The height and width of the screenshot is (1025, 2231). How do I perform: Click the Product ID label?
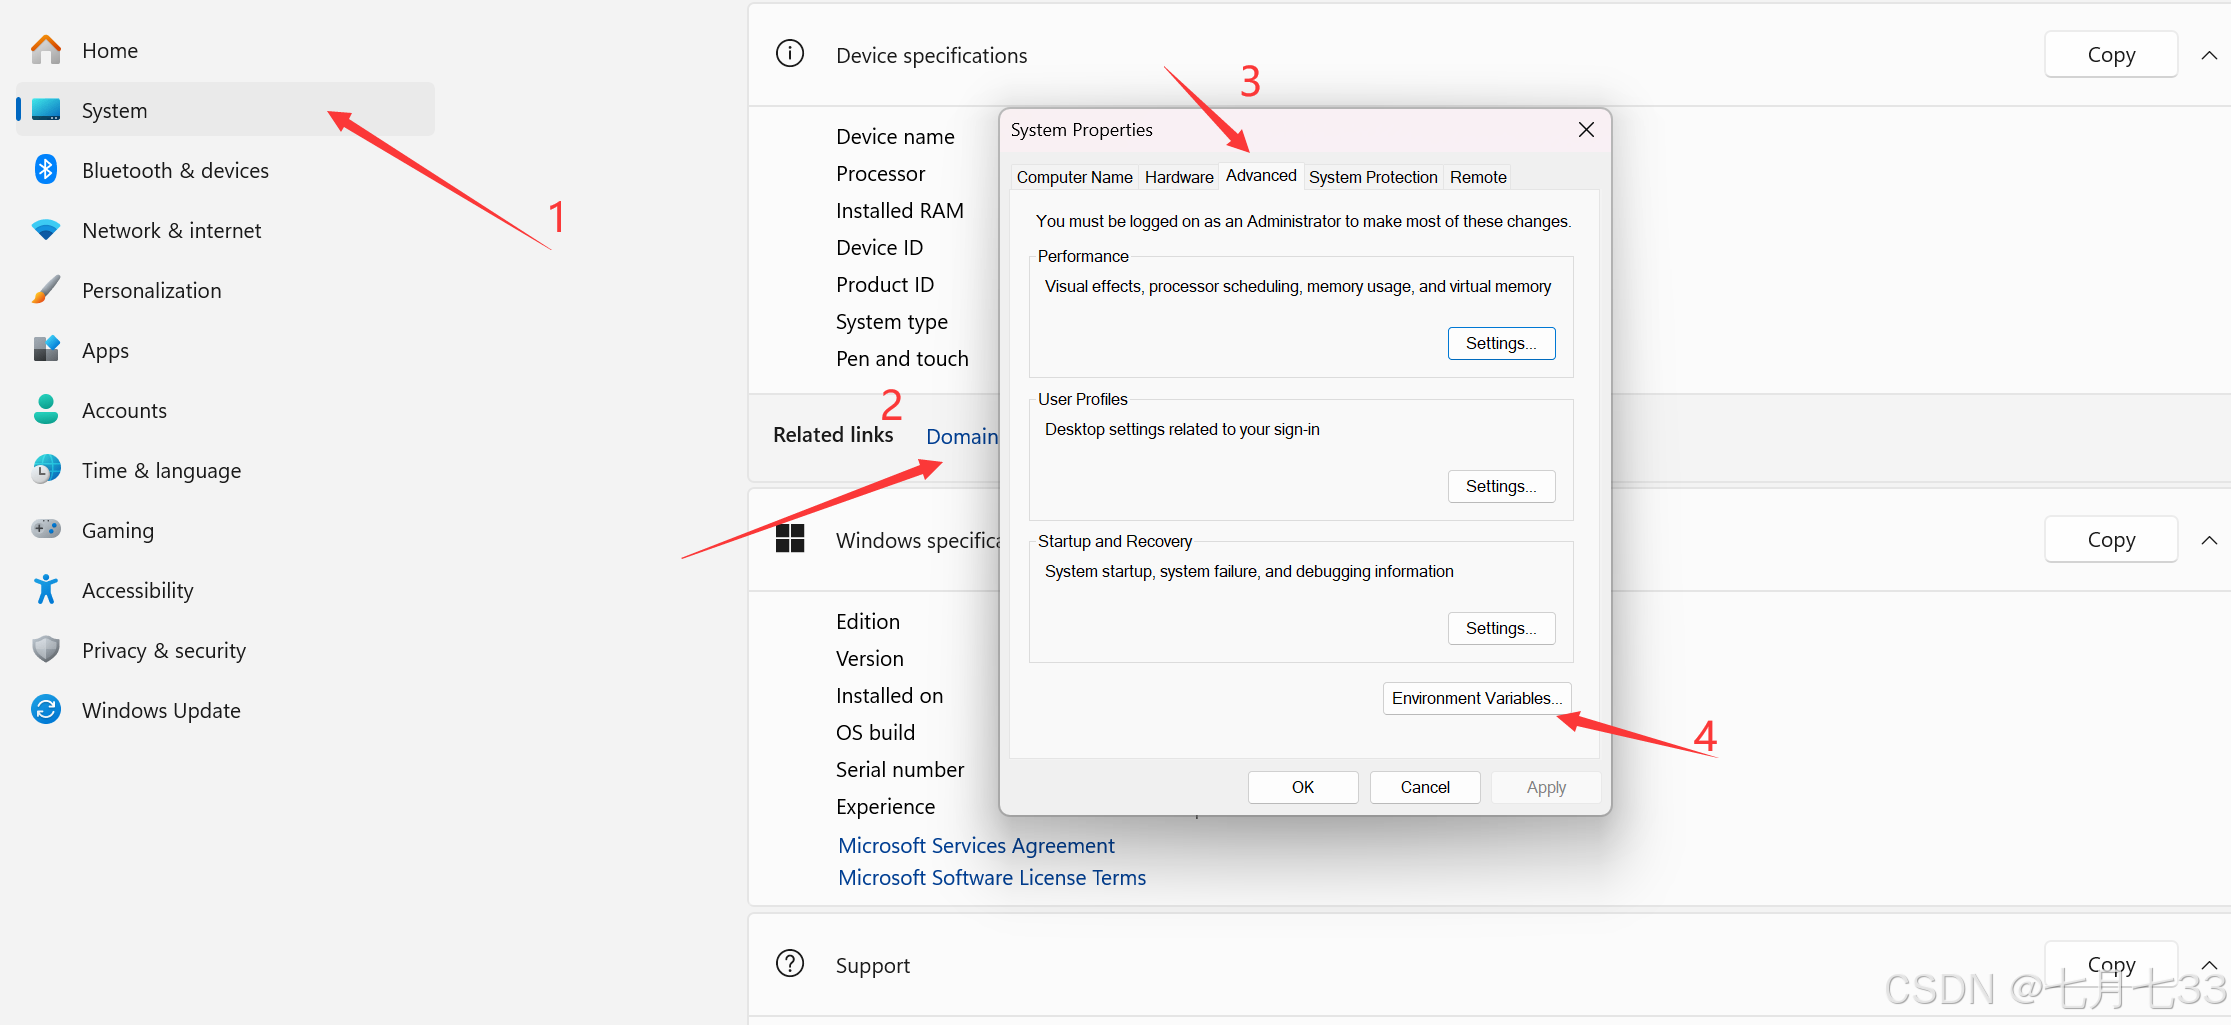point(885,284)
